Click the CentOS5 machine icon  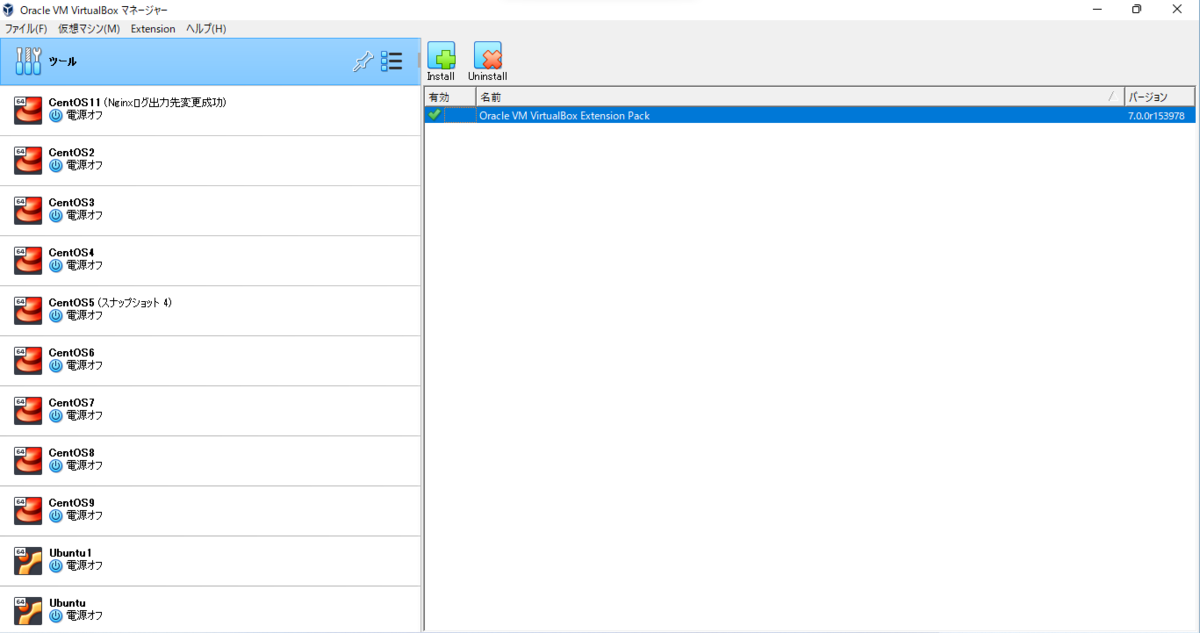(x=28, y=310)
